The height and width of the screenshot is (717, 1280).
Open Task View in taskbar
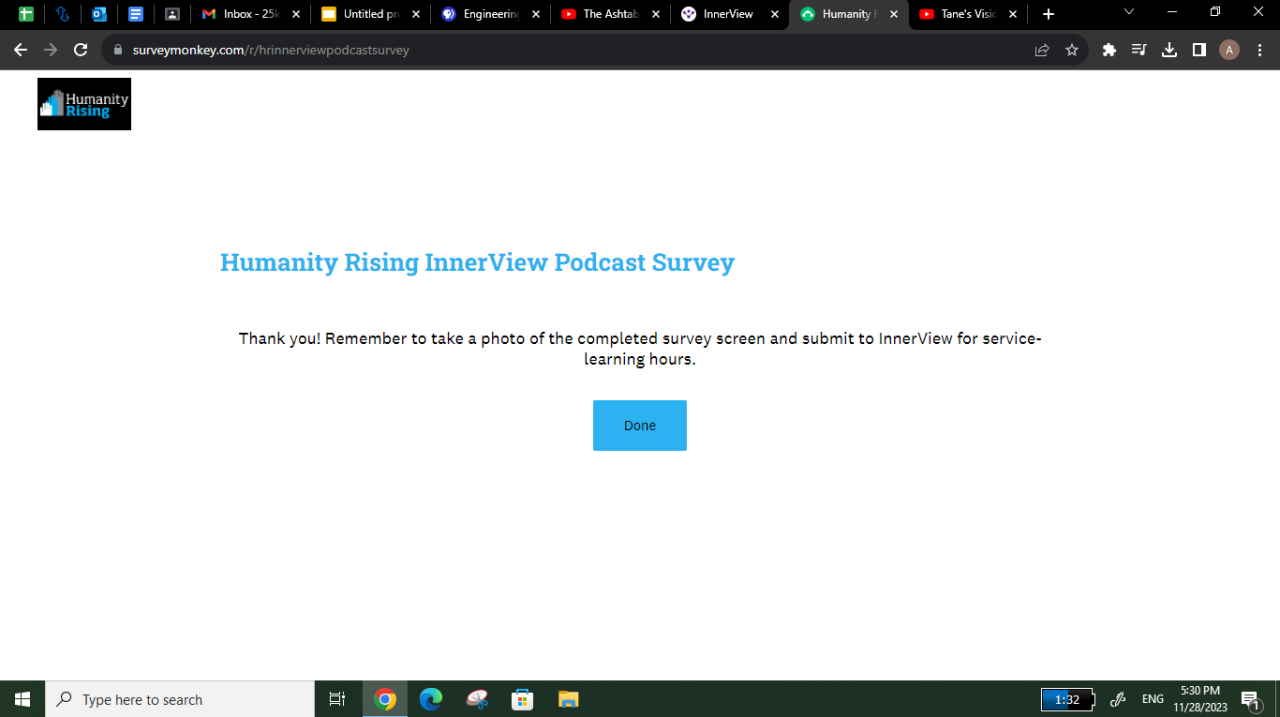tap(337, 699)
